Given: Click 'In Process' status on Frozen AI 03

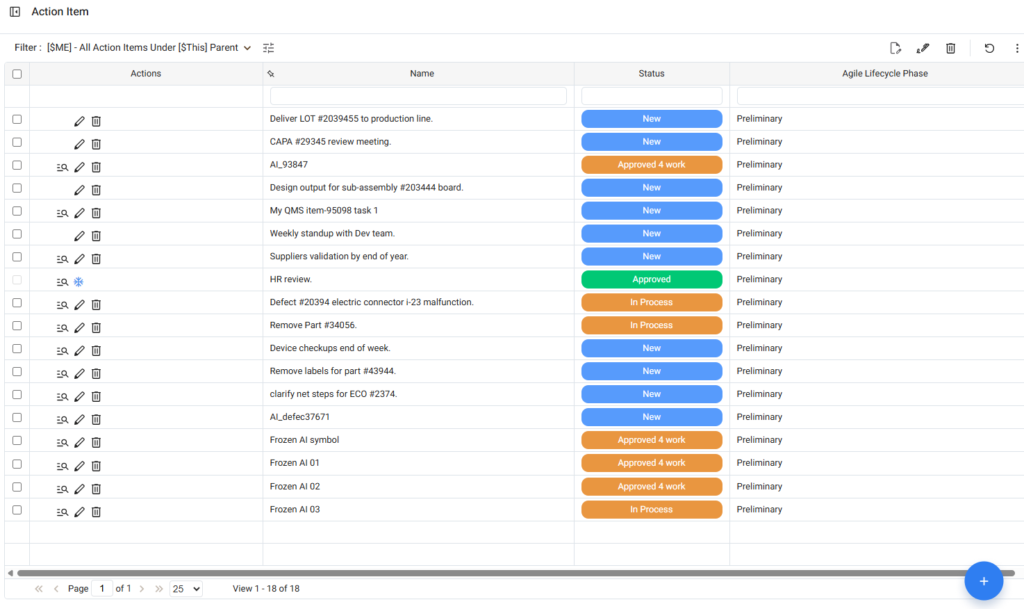Looking at the screenshot, I should 651,510.
